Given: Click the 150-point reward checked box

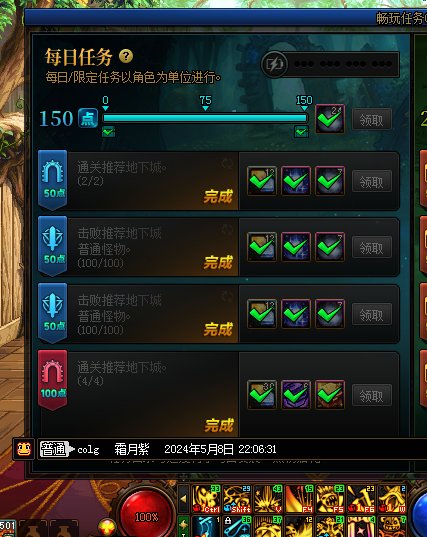Looking at the screenshot, I should pyautogui.click(x=330, y=119).
